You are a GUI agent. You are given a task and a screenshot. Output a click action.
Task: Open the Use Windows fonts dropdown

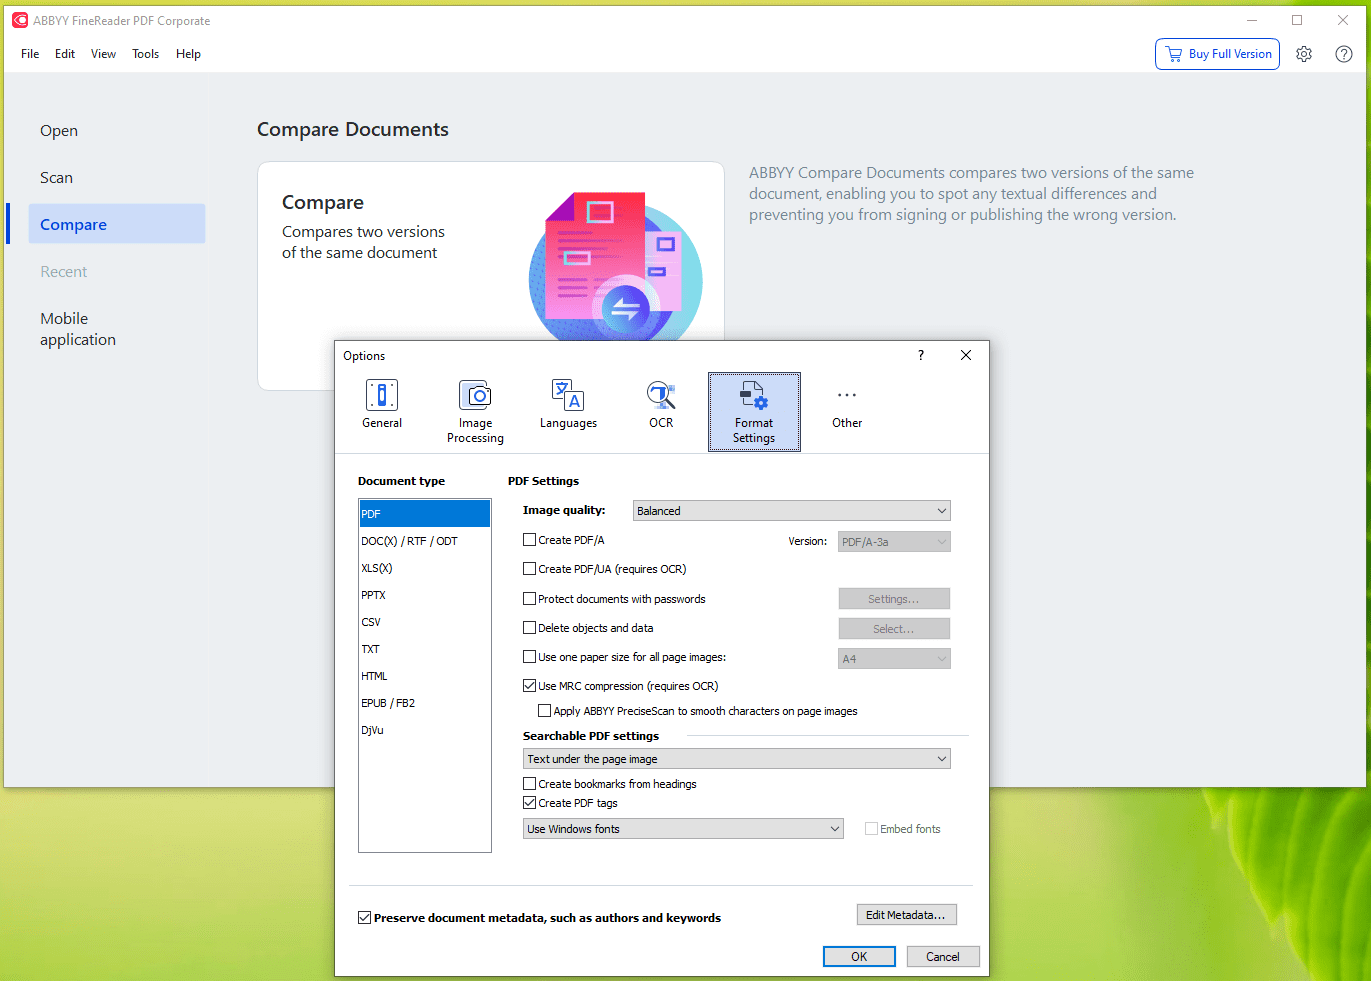683,829
